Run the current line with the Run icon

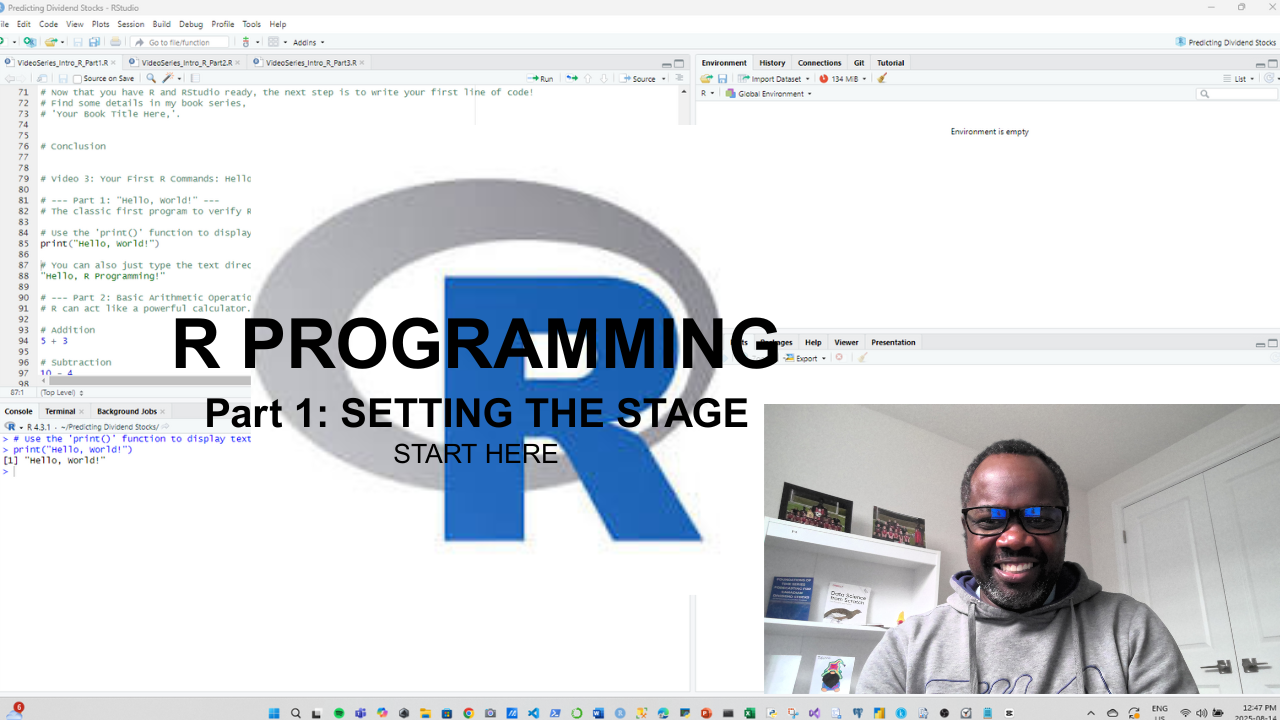click(541, 78)
